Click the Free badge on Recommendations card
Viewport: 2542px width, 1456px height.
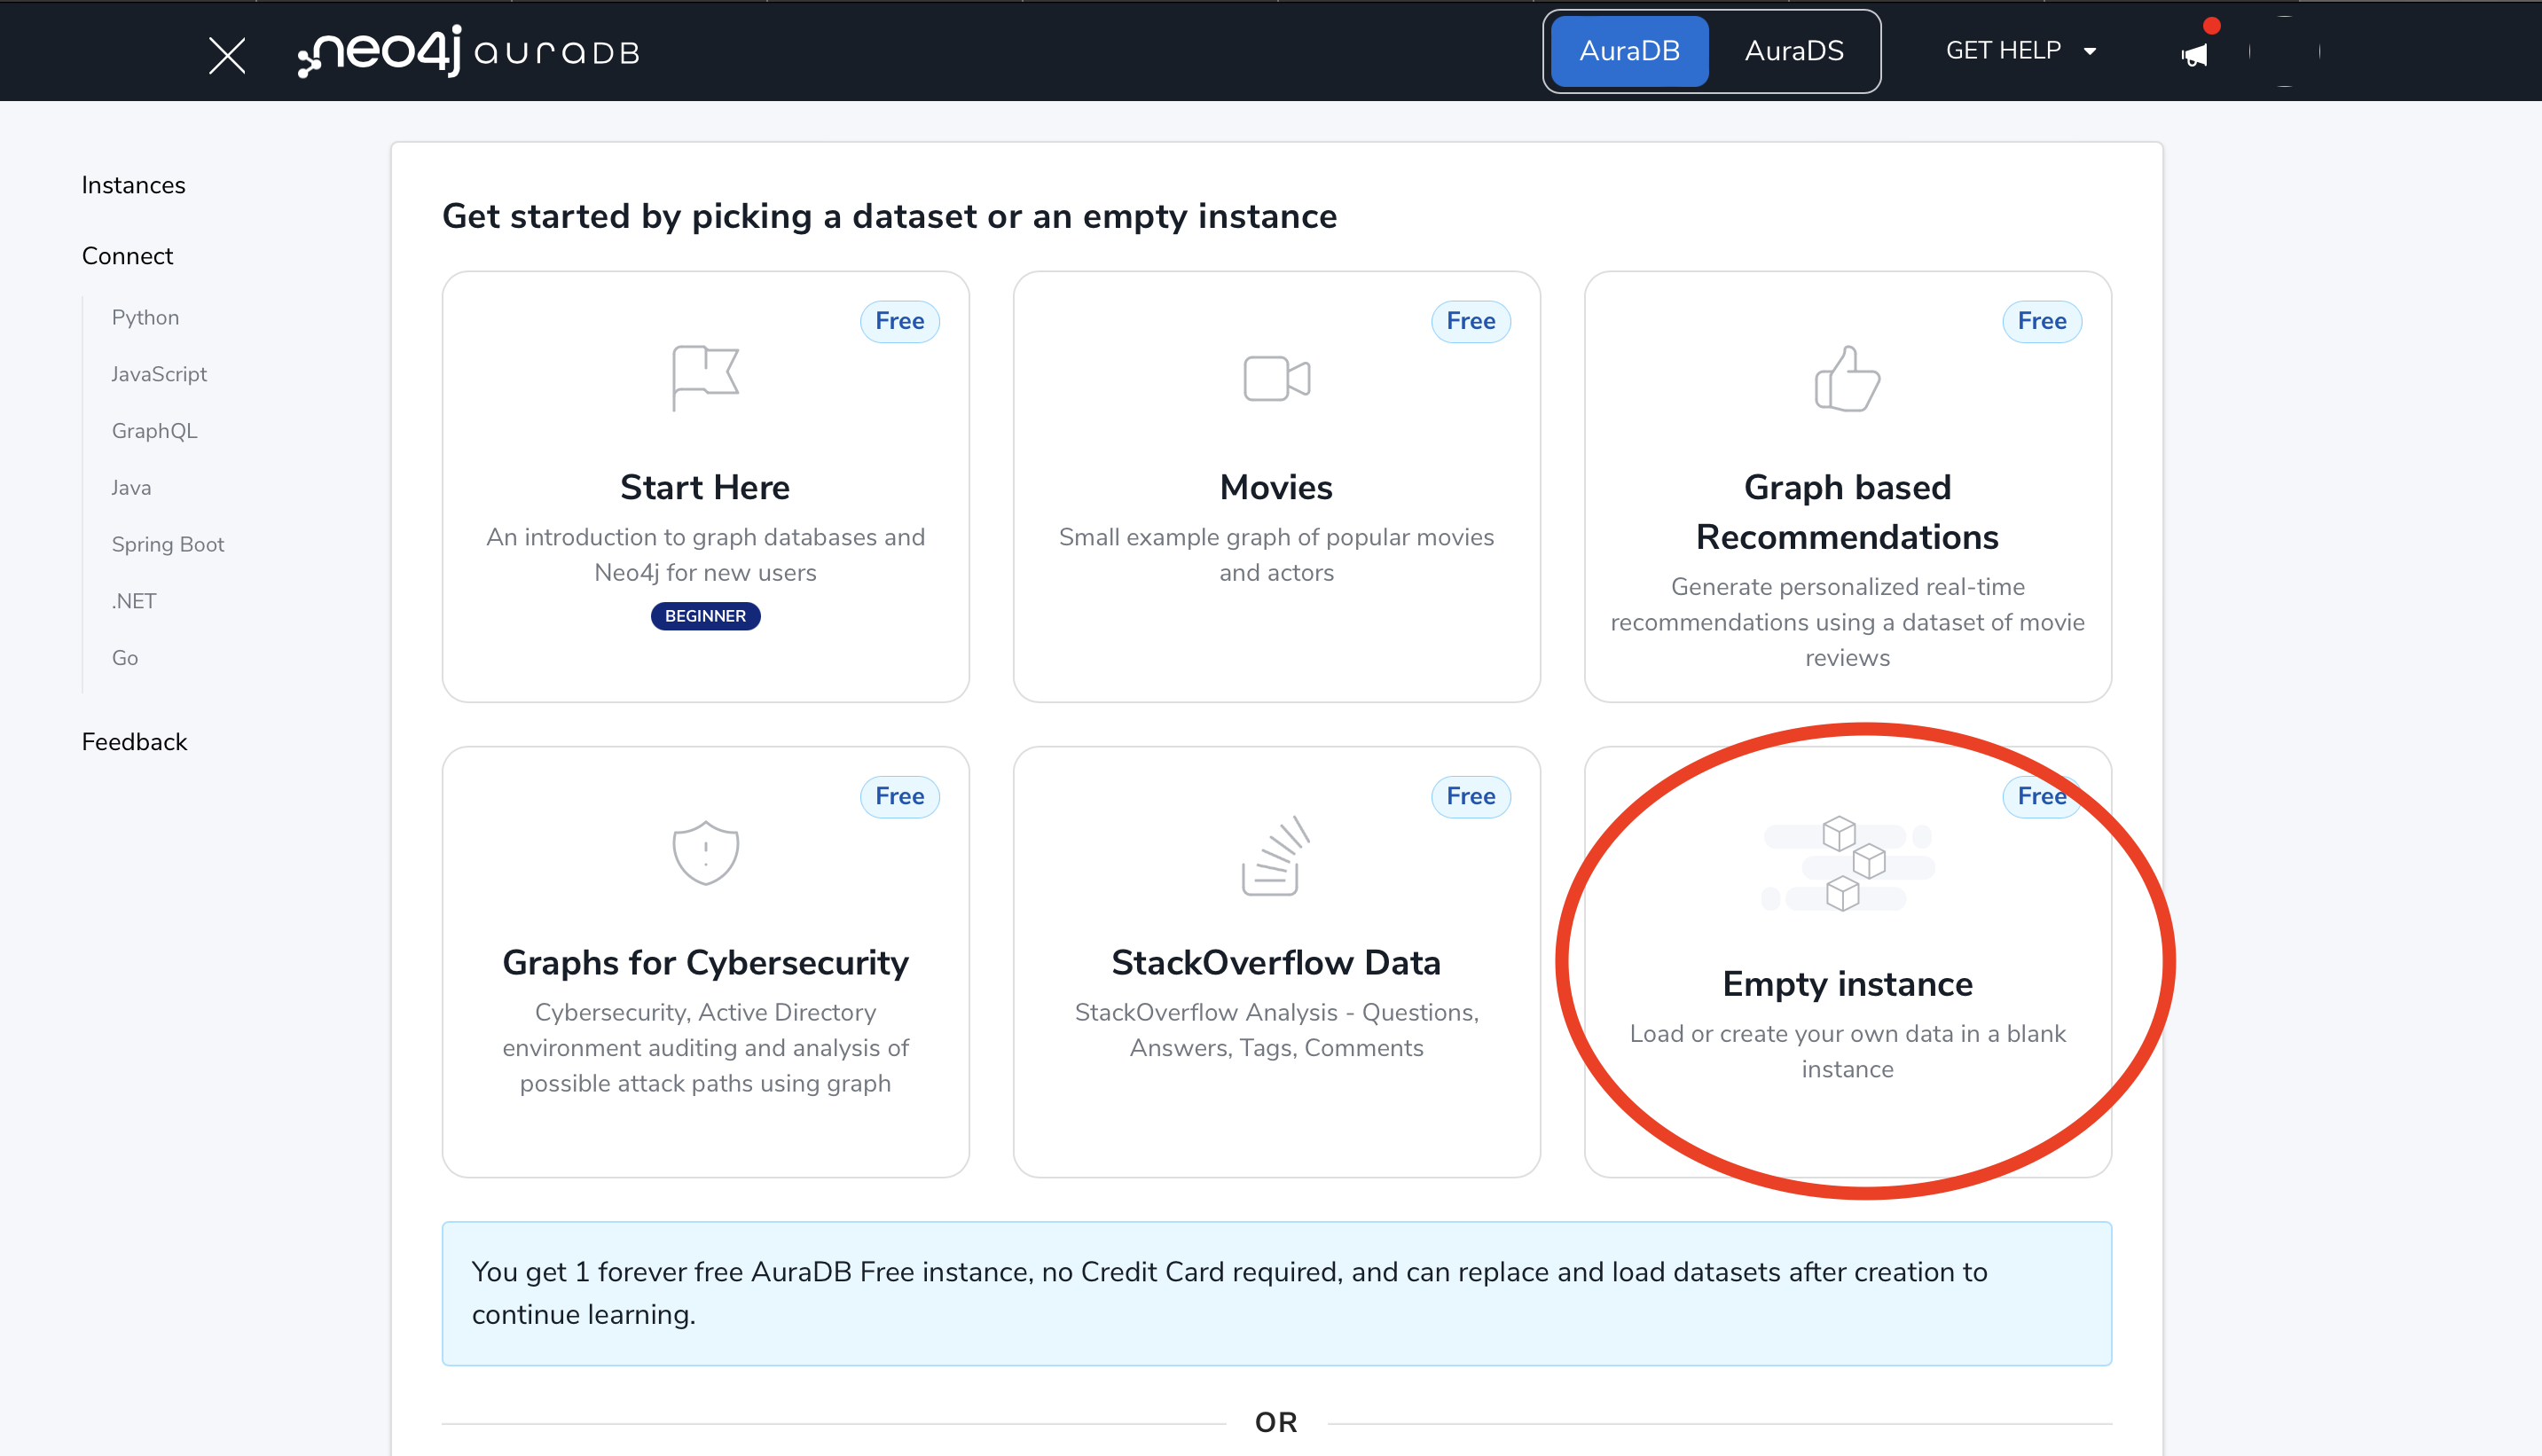click(2041, 321)
